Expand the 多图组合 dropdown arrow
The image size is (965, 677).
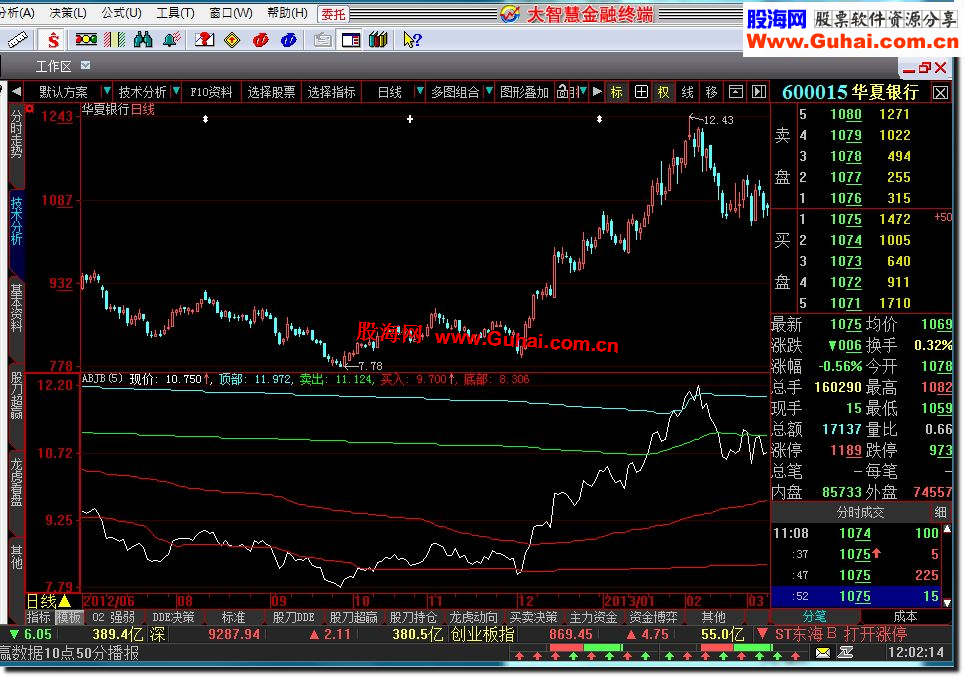pyautogui.click(x=489, y=92)
